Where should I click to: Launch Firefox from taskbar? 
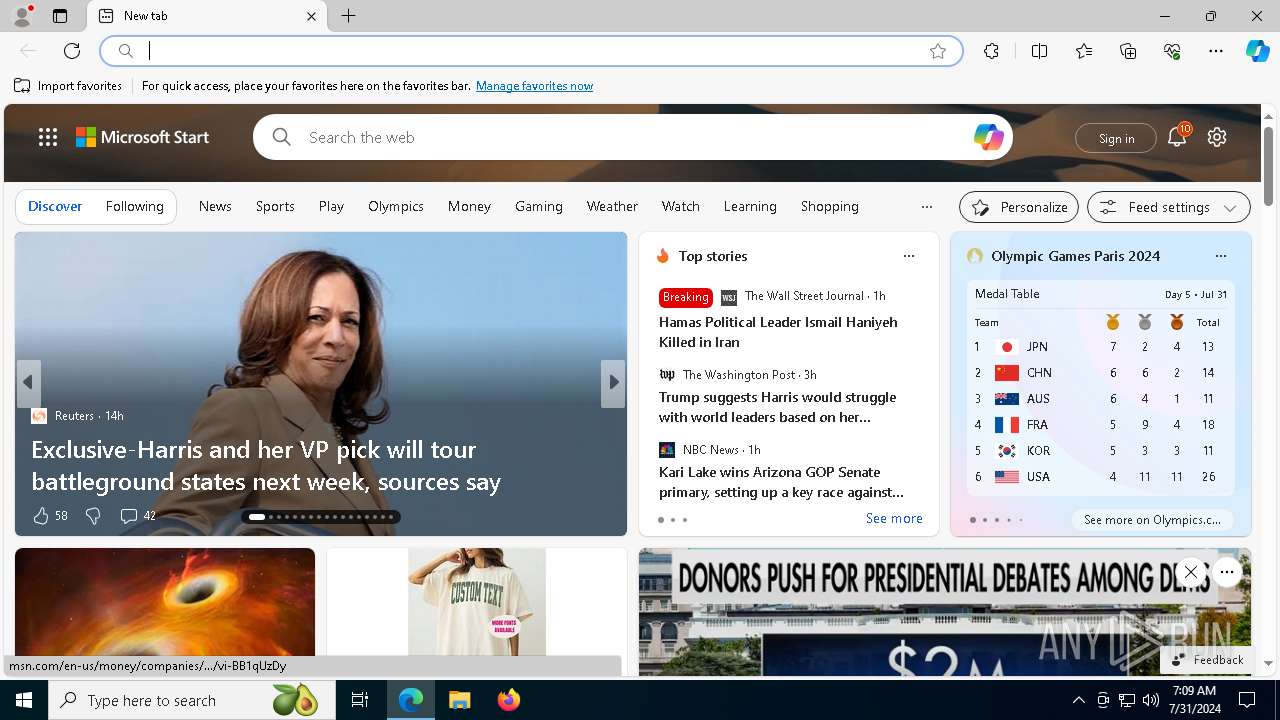coord(509,700)
